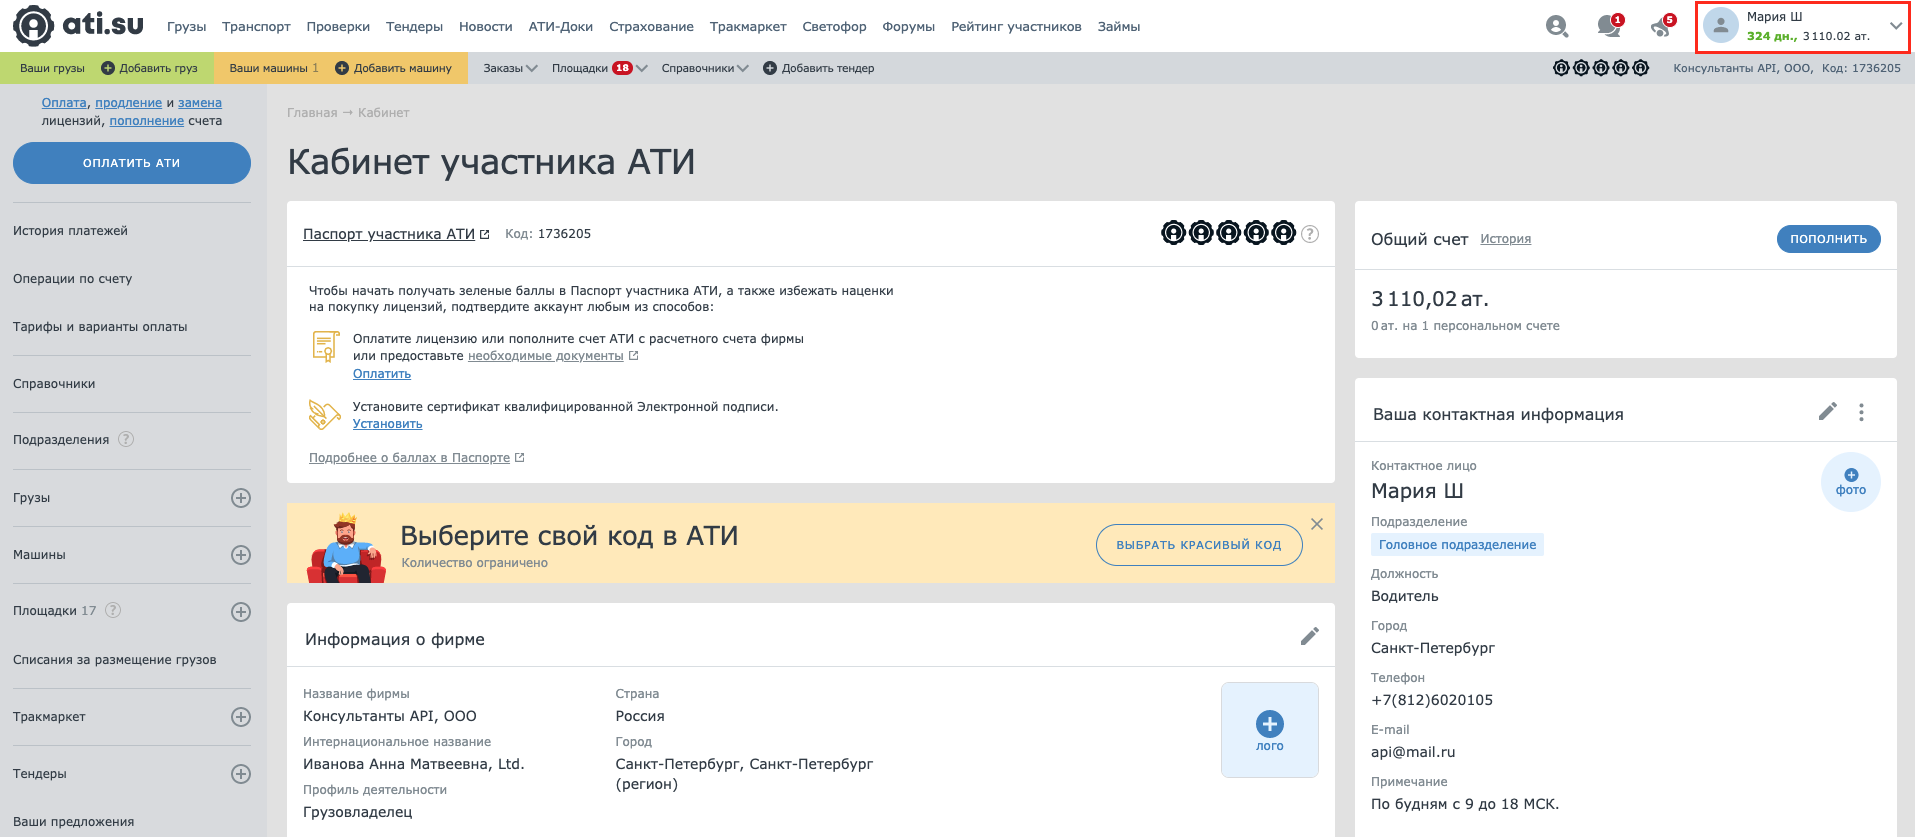Viewport: 1915px width, 837px height.
Task: Click the Оплата link in sidebar
Action: (x=64, y=103)
